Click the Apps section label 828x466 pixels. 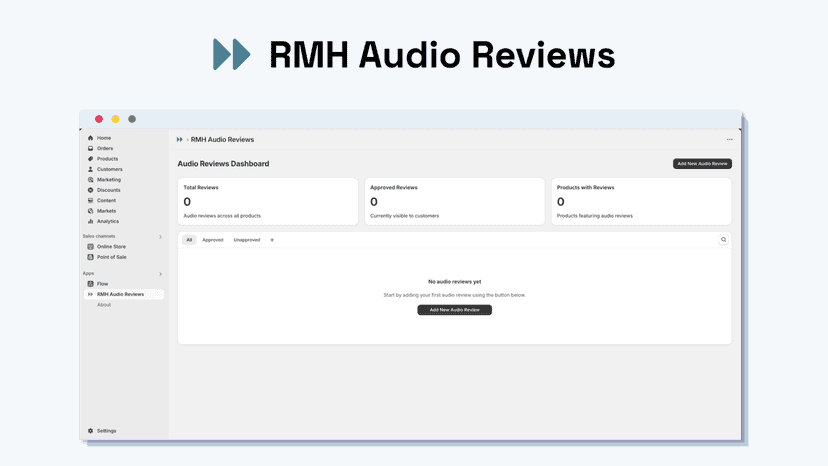click(88, 273)
